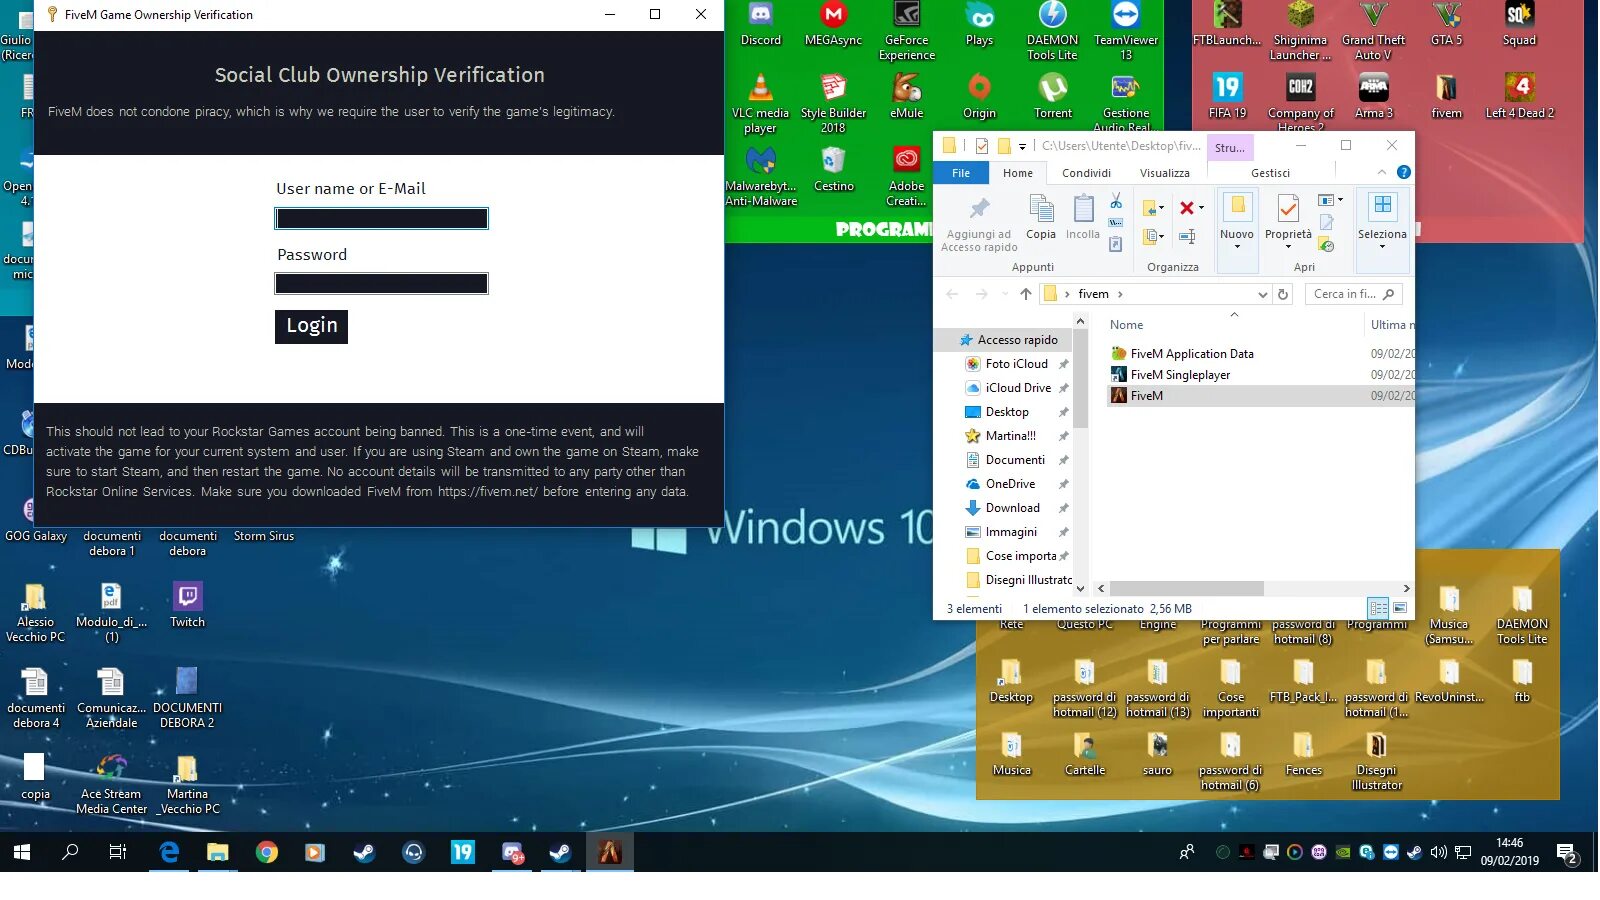Expand the Copy to dropdown arrow
The image size is (1600, 900).
(1162, 237)
